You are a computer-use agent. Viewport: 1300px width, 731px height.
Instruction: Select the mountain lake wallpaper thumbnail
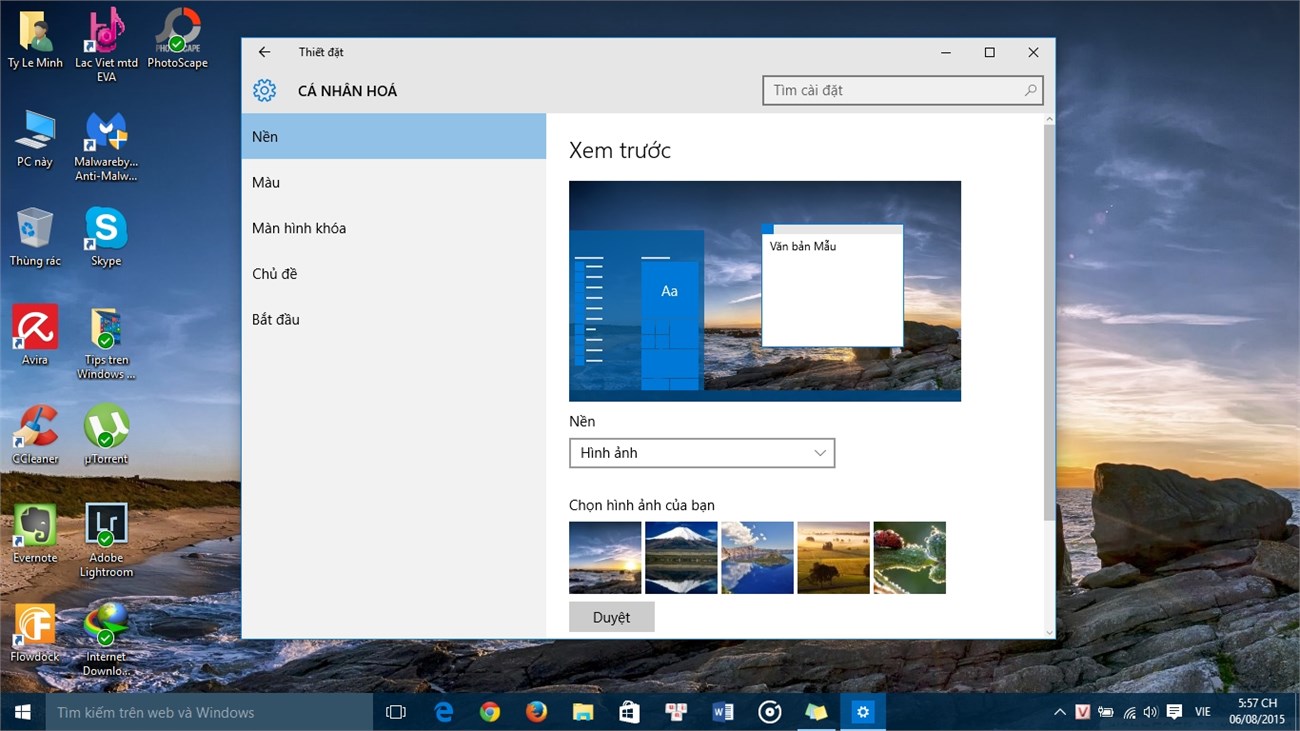[681, 557]
